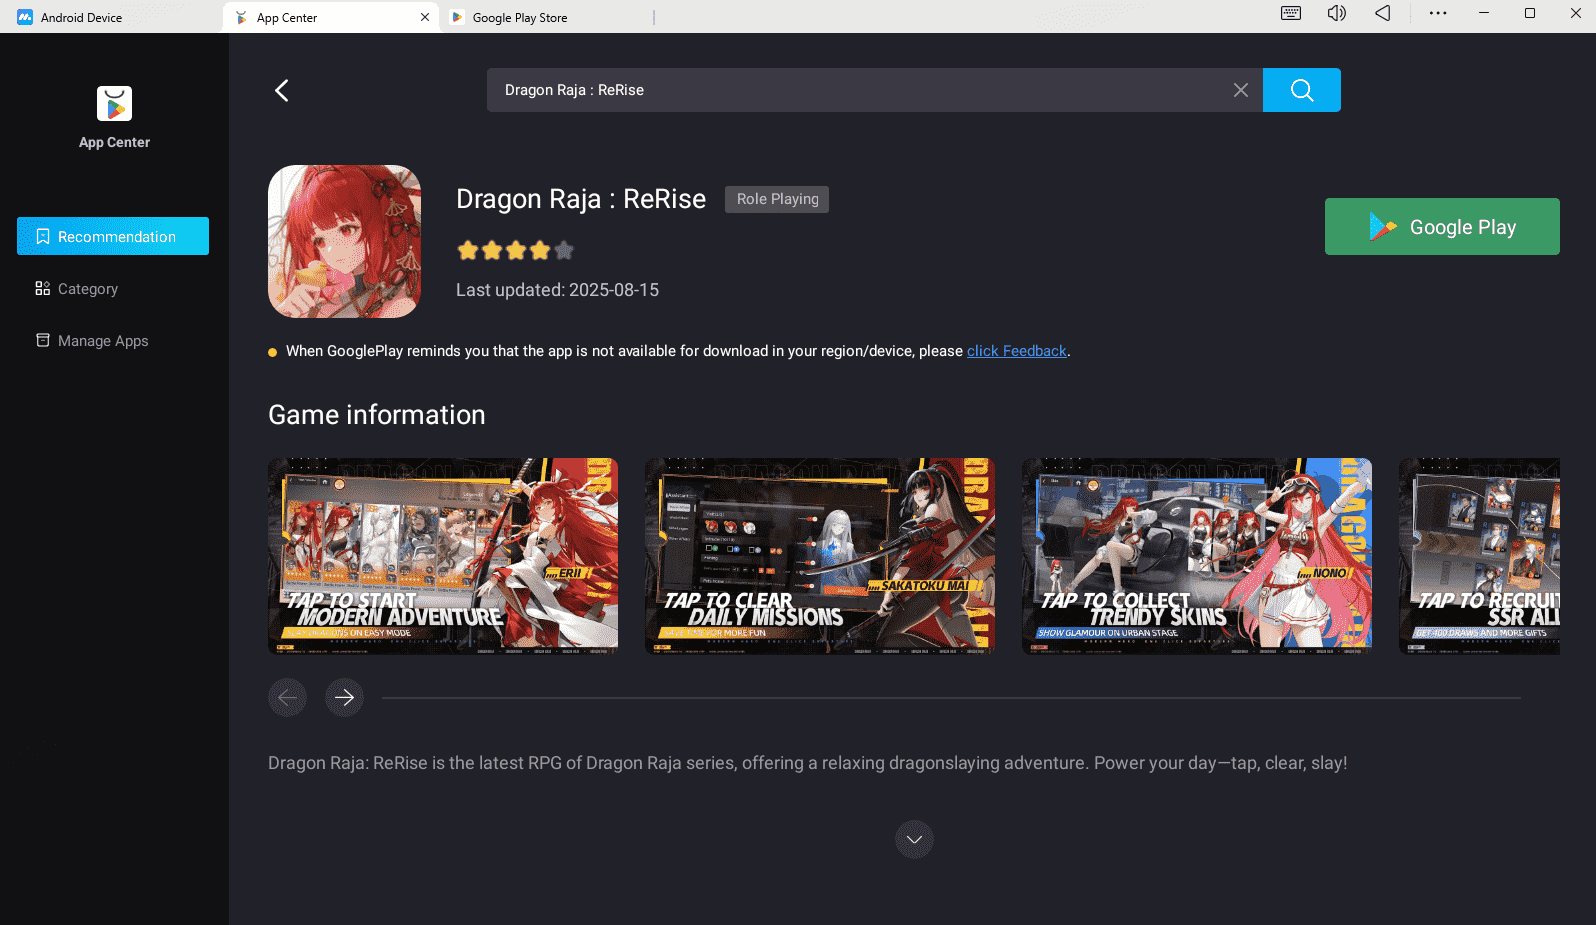This screenshot has width=1596, height=925.
Task: Show previous screenshots with left arrow
Action: coord(287,697)
